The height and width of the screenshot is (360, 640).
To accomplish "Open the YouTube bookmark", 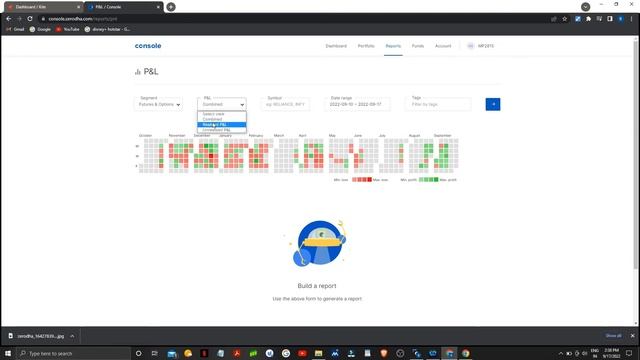I will [68, 29].
